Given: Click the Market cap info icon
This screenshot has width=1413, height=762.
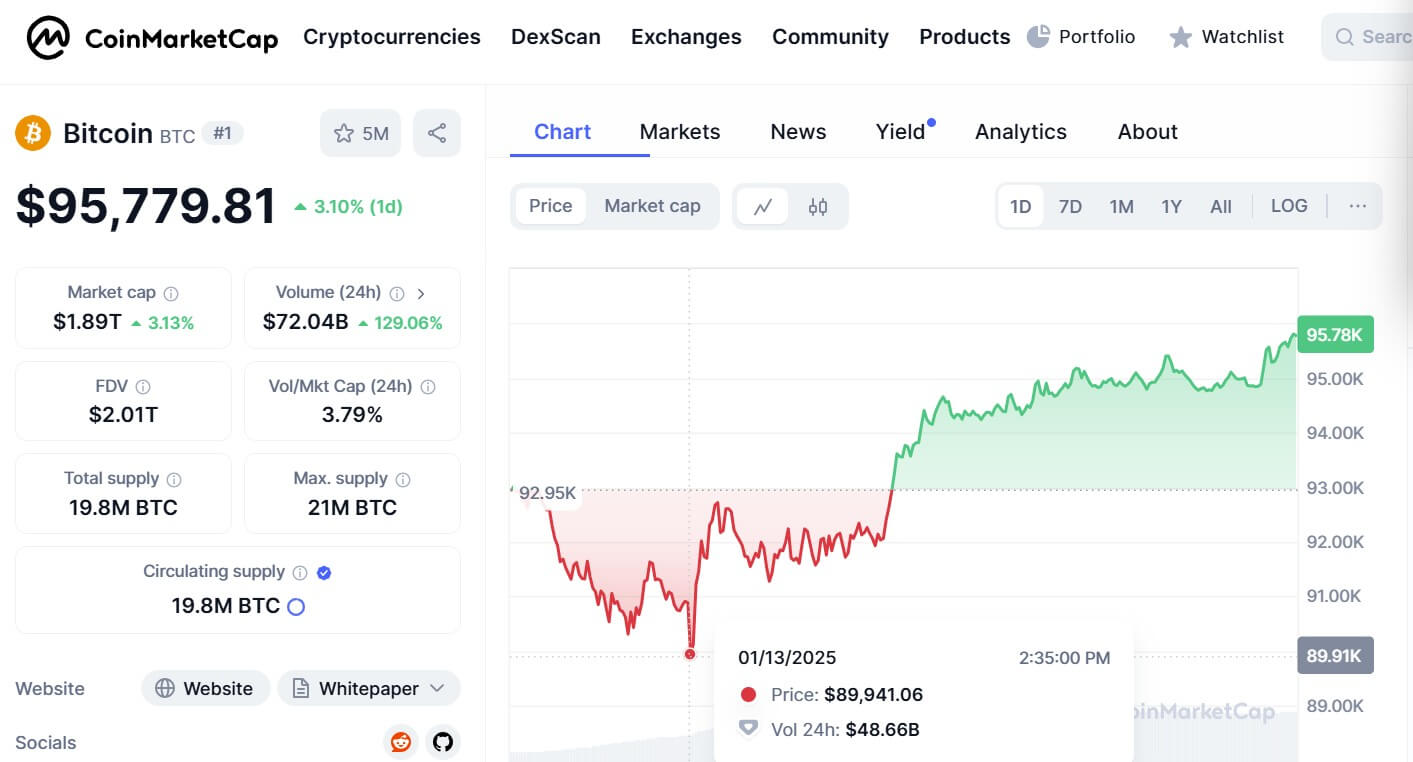Looking at the screenshot, I should (171, 293).
